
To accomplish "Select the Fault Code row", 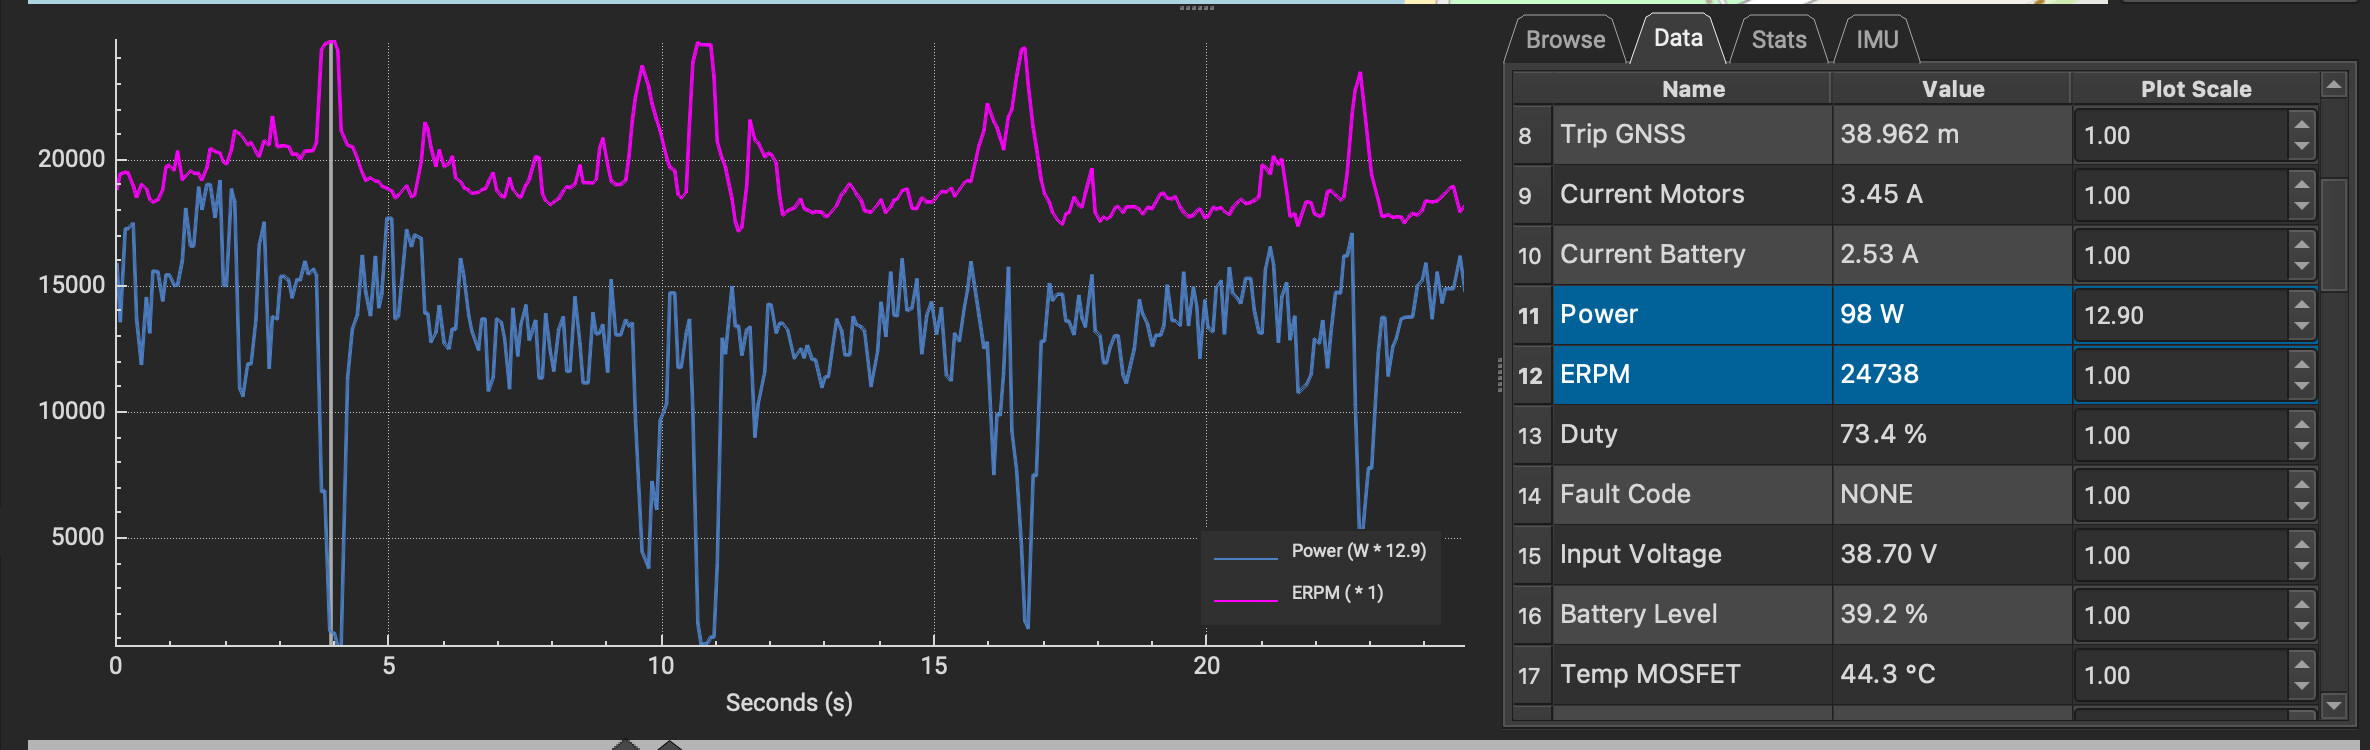I will [x=1690, y=495].
